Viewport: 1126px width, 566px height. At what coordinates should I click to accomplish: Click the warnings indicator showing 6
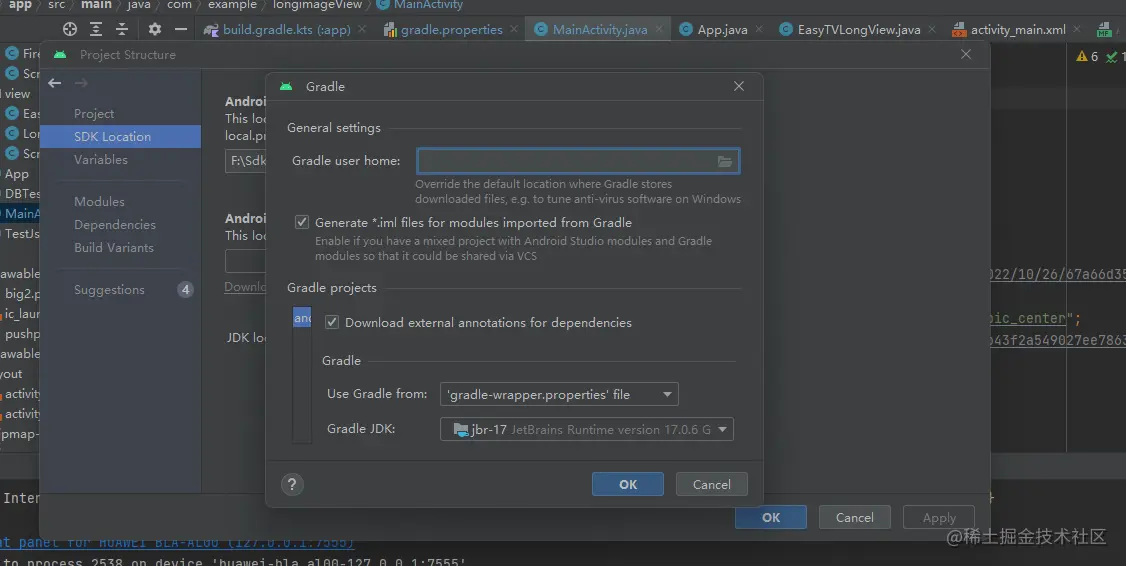(1087, 56)
